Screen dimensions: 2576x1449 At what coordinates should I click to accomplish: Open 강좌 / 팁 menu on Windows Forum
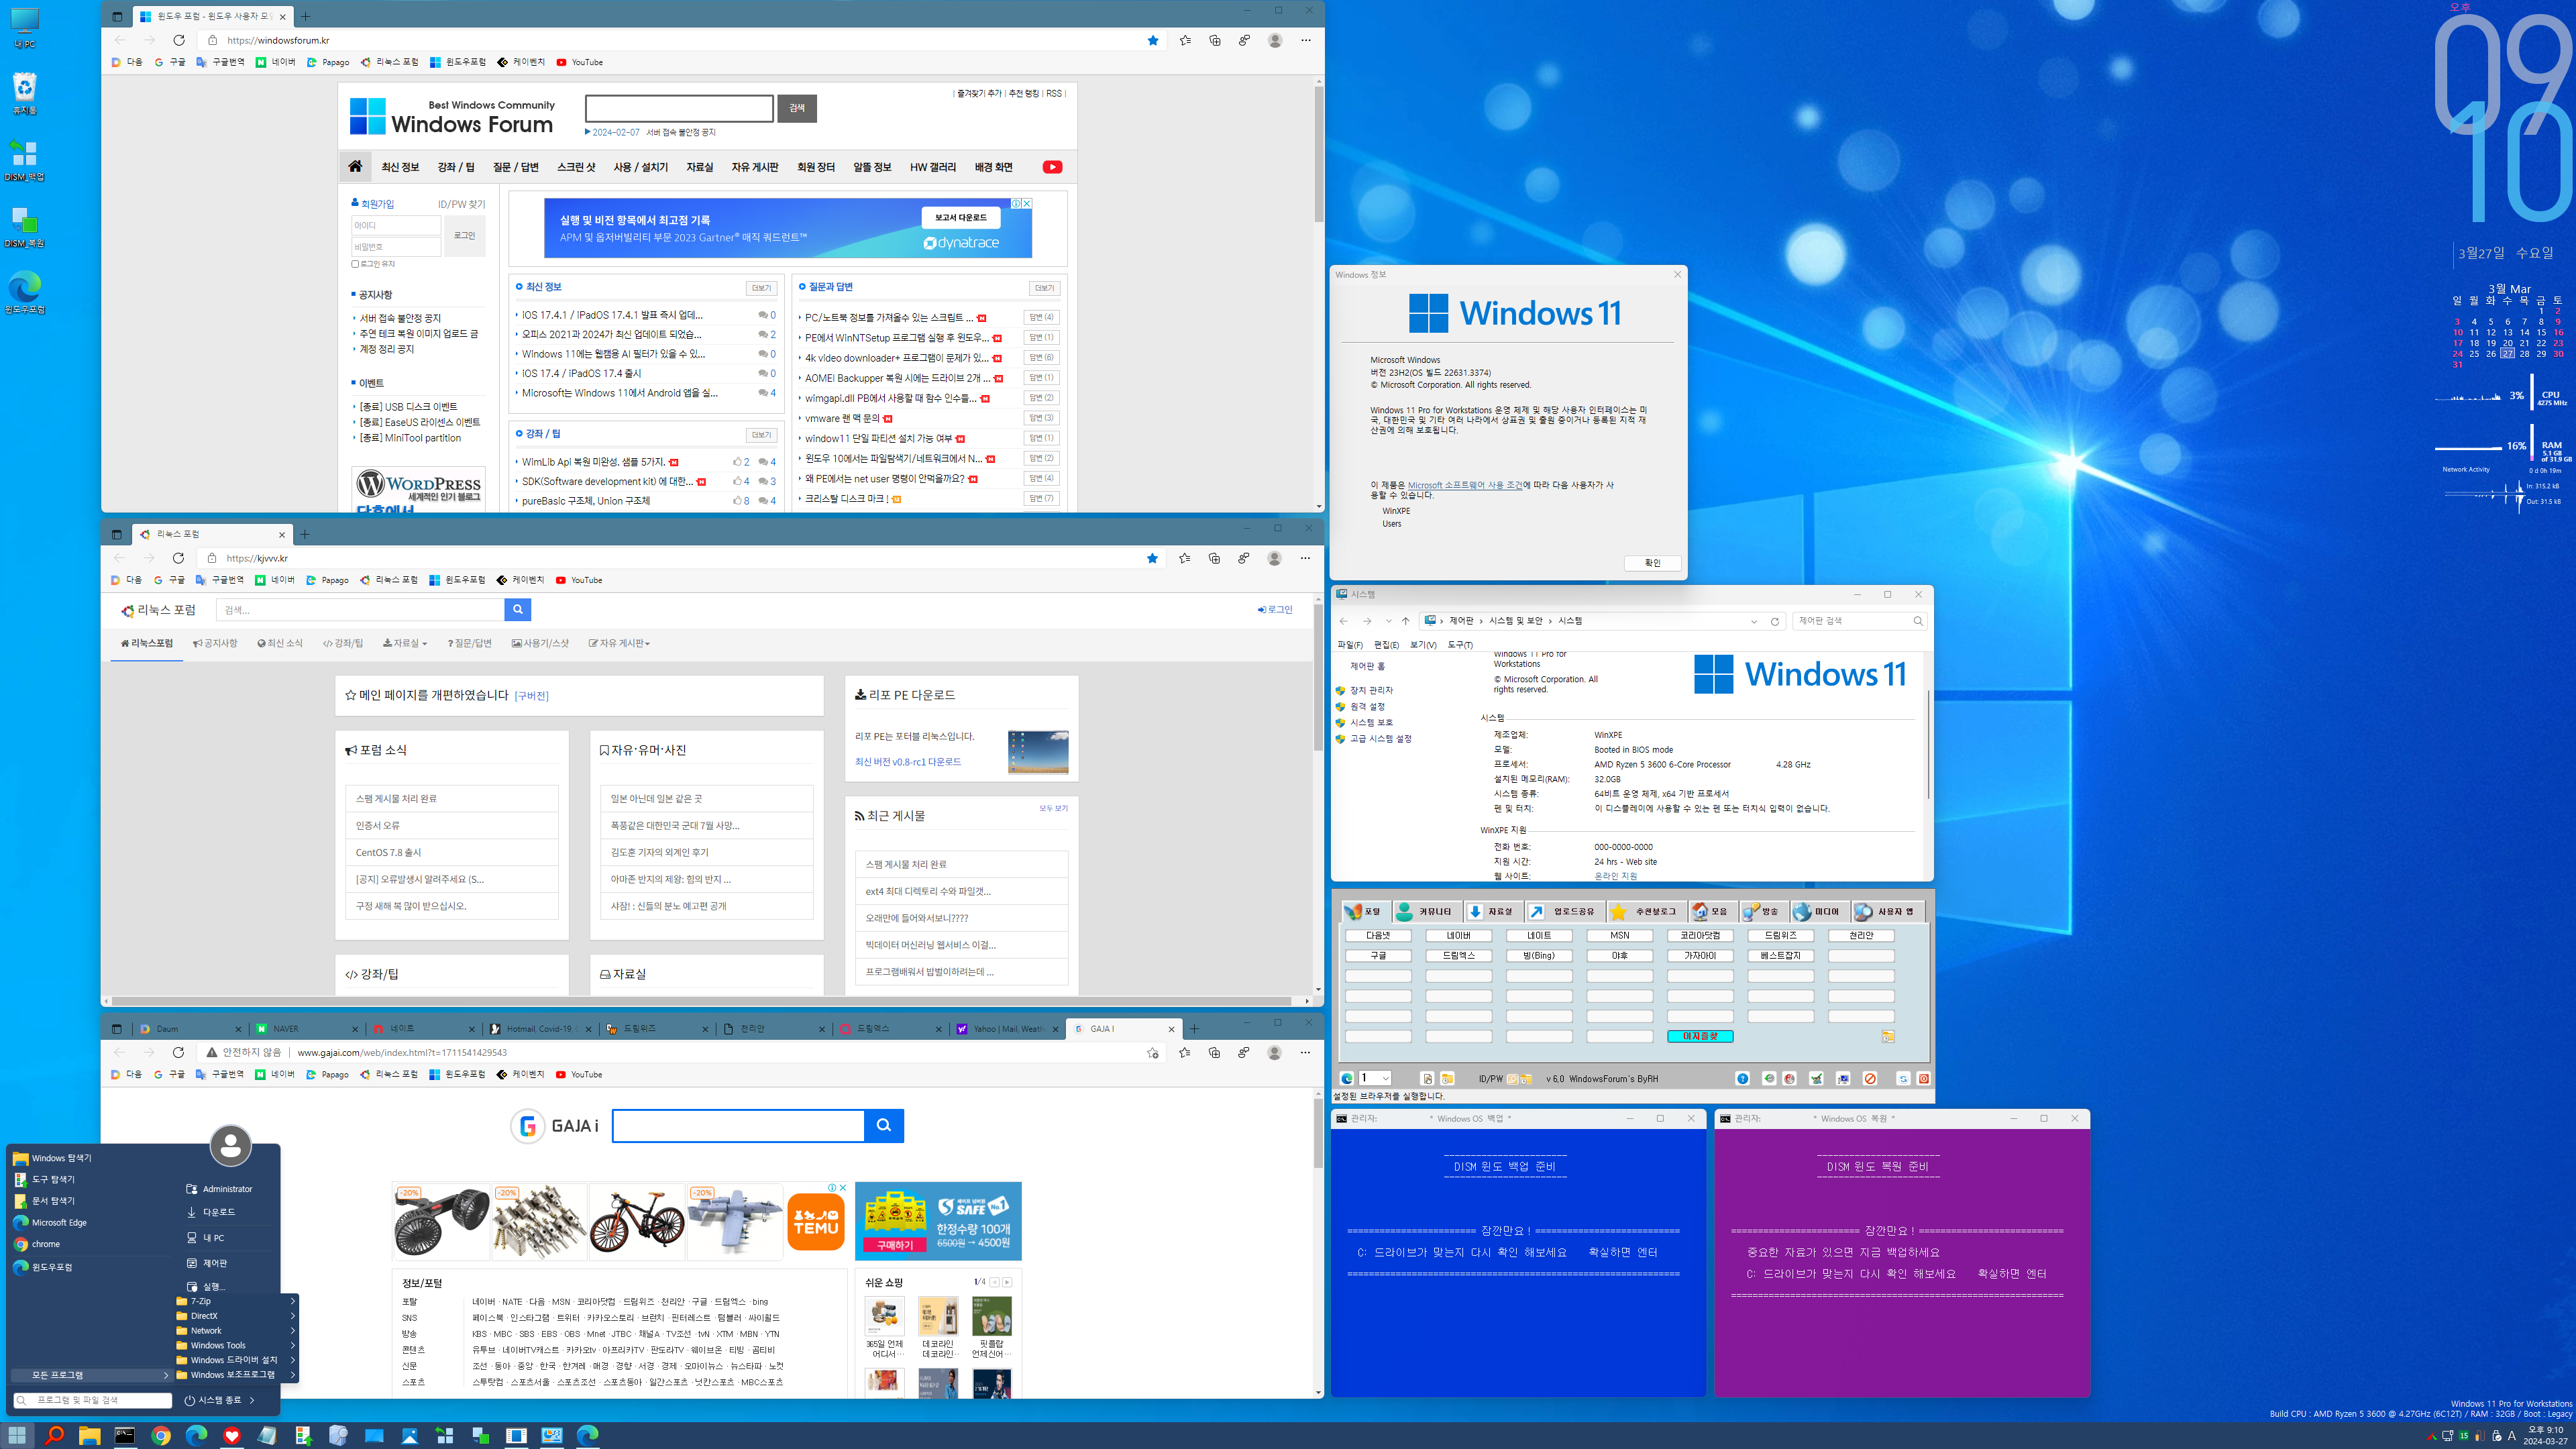point(456,167)
